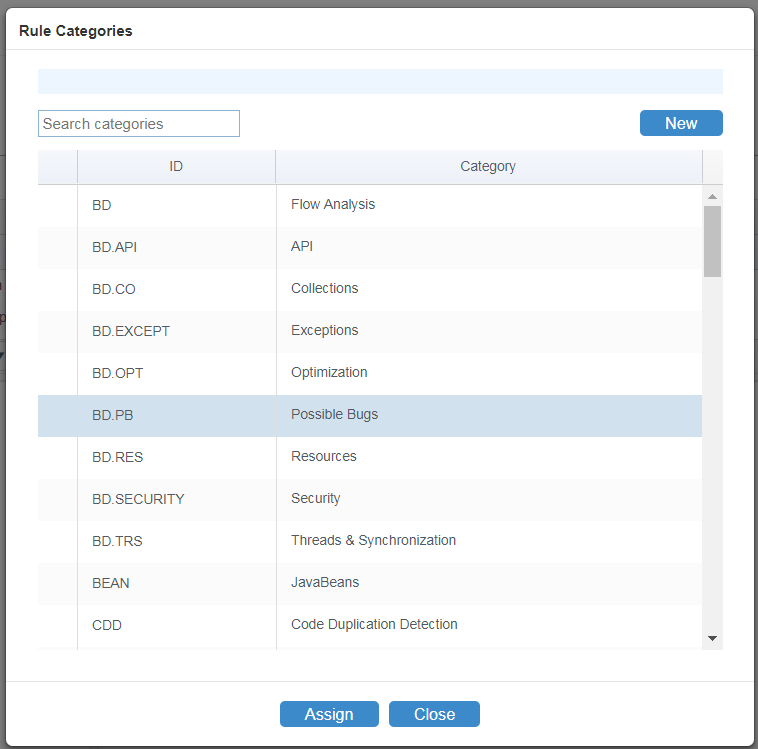Image resolution: width=758 pixels, height=749 pixels.
Task: Click the ID column header
Action: pyautogui.click(x=176, y=167)
